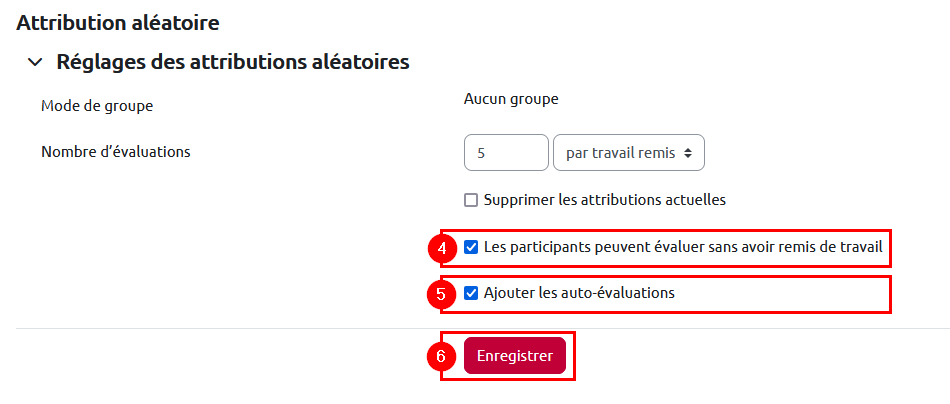Collapse the random allocation settings chevron
This screenshot has width=950, height=404.
36,62
